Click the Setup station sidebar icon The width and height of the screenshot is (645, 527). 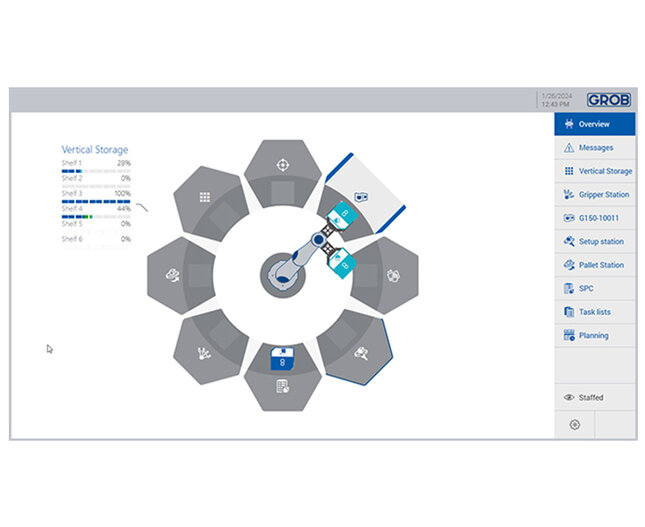(x=569, y=241)
